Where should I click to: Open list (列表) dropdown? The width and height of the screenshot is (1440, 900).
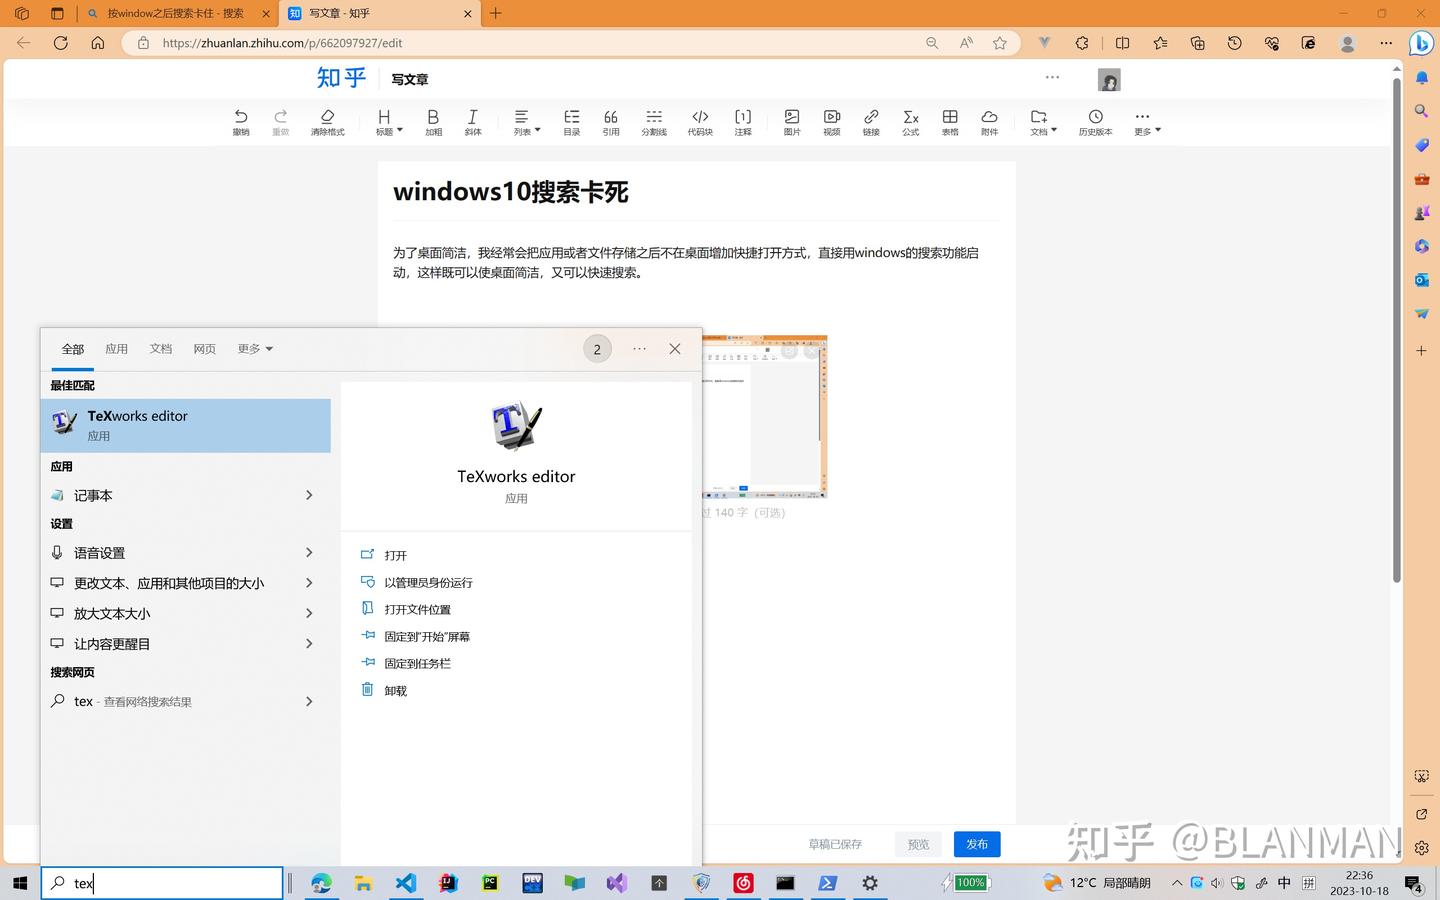[526, 122]
